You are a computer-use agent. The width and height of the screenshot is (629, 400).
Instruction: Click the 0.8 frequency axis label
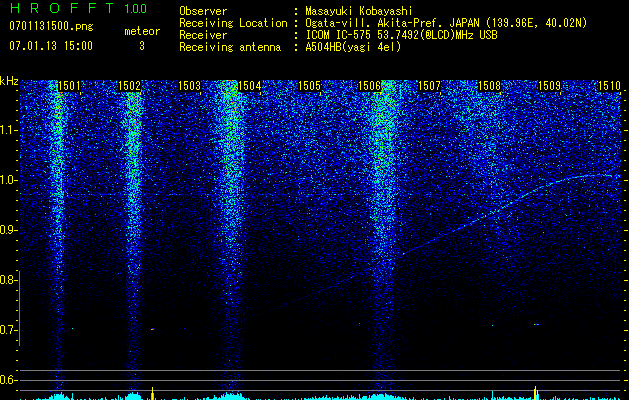click(x=8, y=280)
